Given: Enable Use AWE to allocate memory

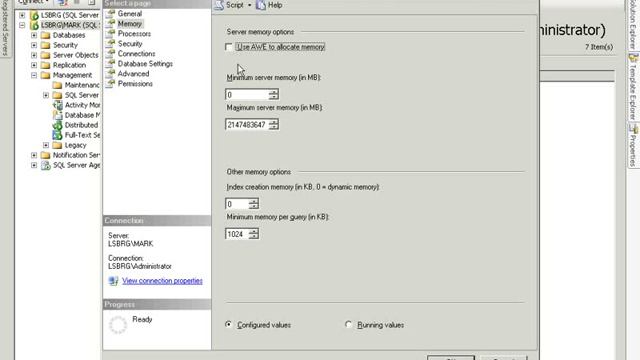Looking at the screenshot, I should pos(229,47).
